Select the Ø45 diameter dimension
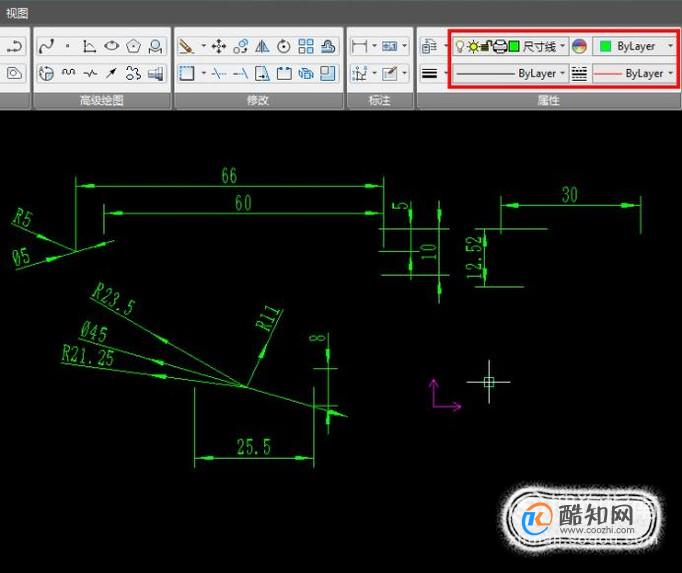The image size is (682, 573). pos(94,333)
